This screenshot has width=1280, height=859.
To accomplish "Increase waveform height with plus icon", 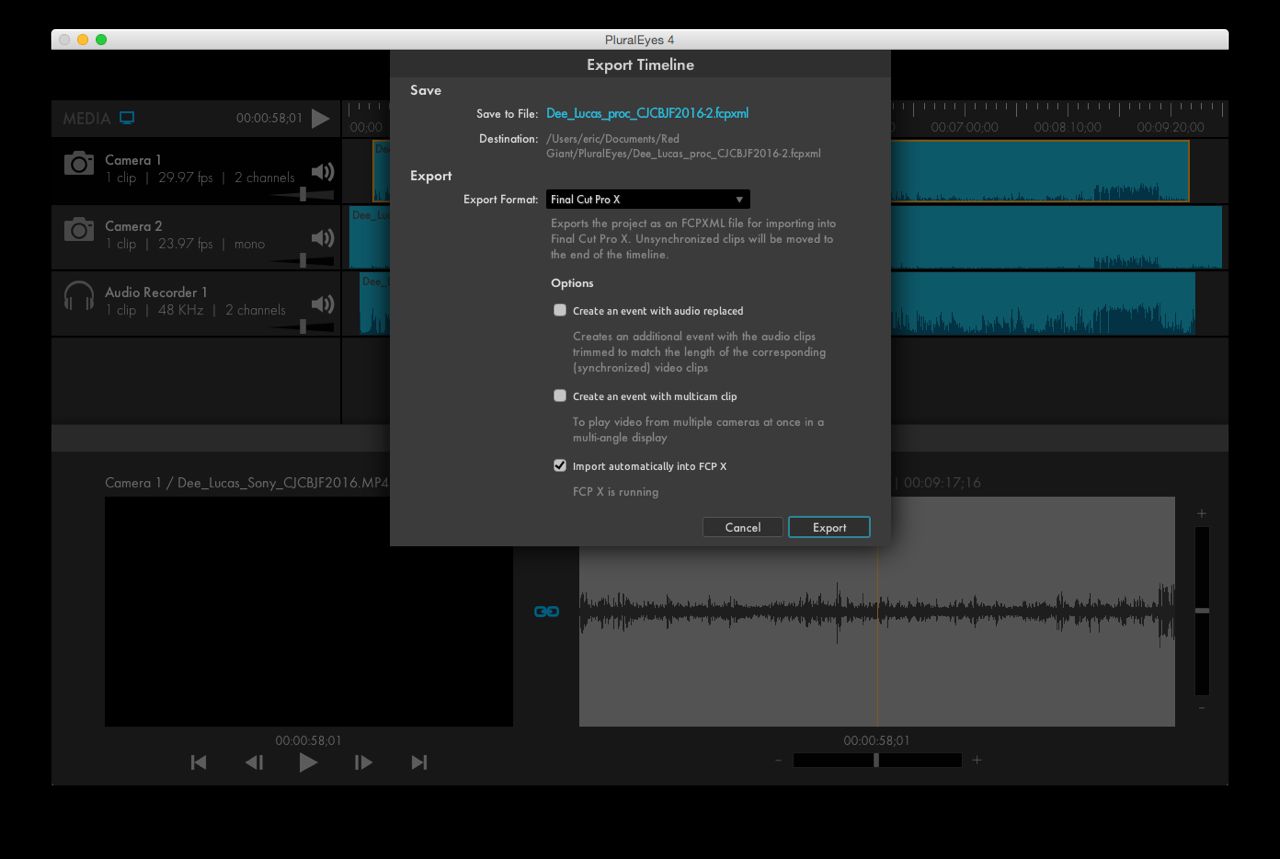I will tap(1202, 513).
